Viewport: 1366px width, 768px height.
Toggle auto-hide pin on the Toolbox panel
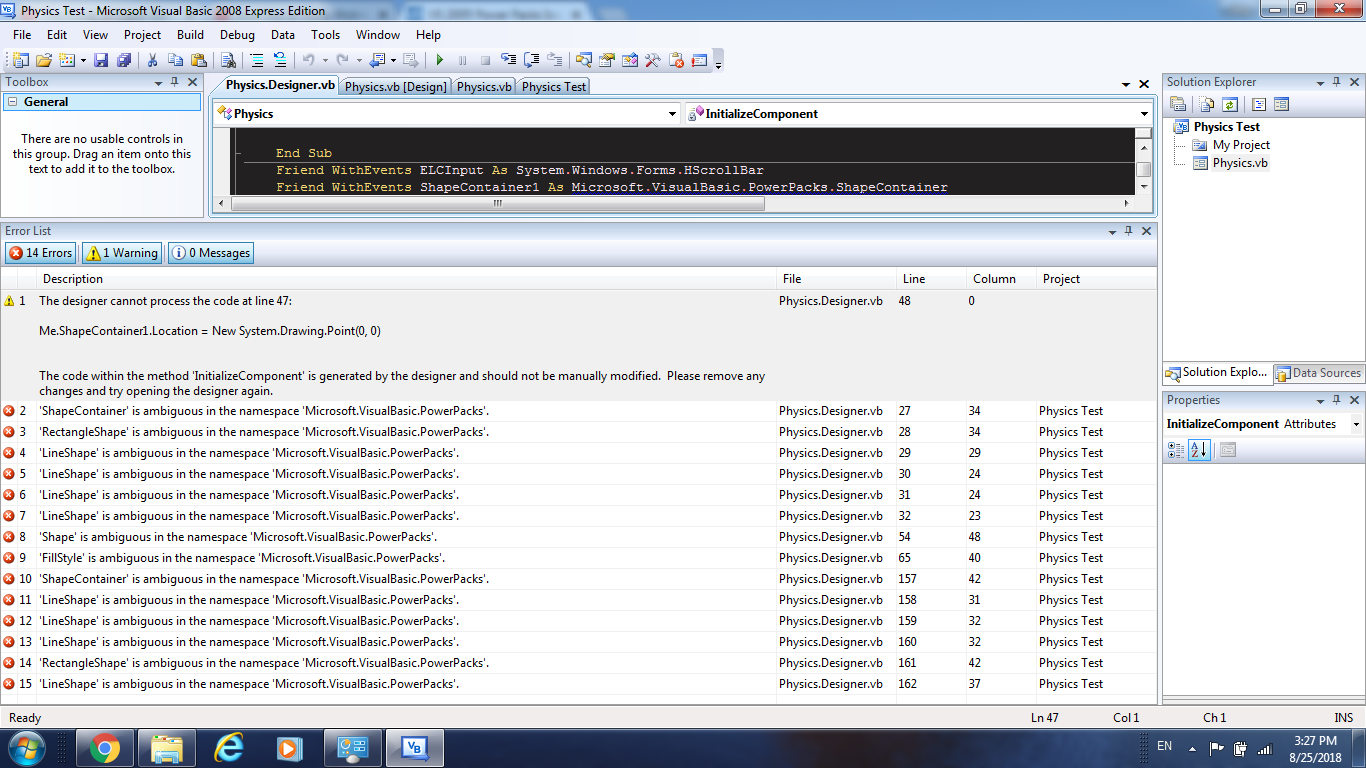pyautogui.click(x=174, y=82)
